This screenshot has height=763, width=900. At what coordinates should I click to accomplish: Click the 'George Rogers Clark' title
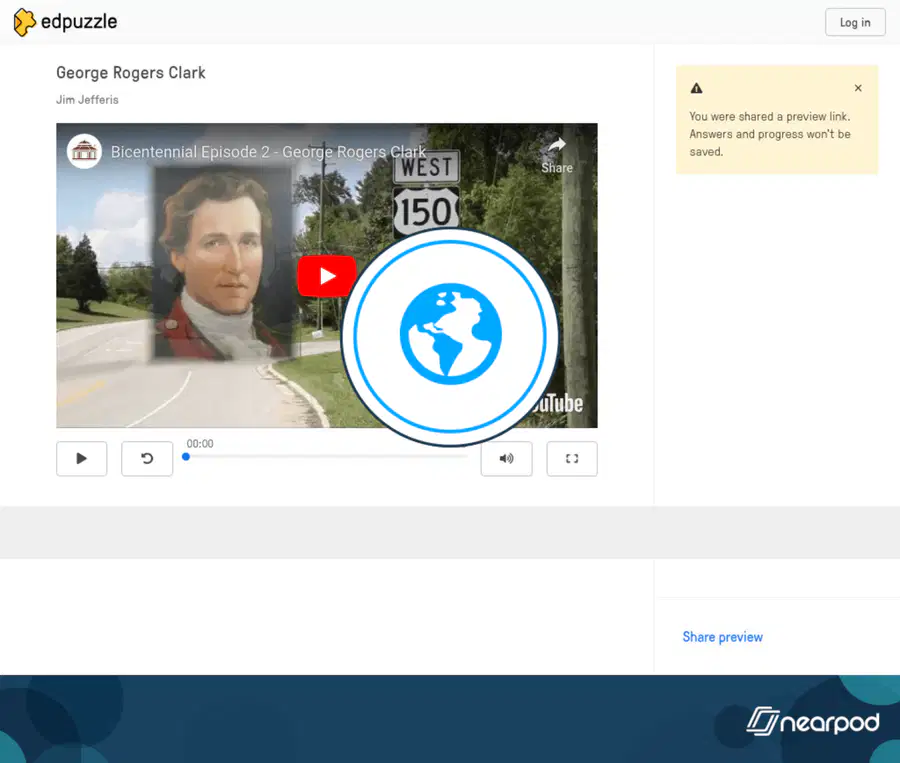coord(130,73)
